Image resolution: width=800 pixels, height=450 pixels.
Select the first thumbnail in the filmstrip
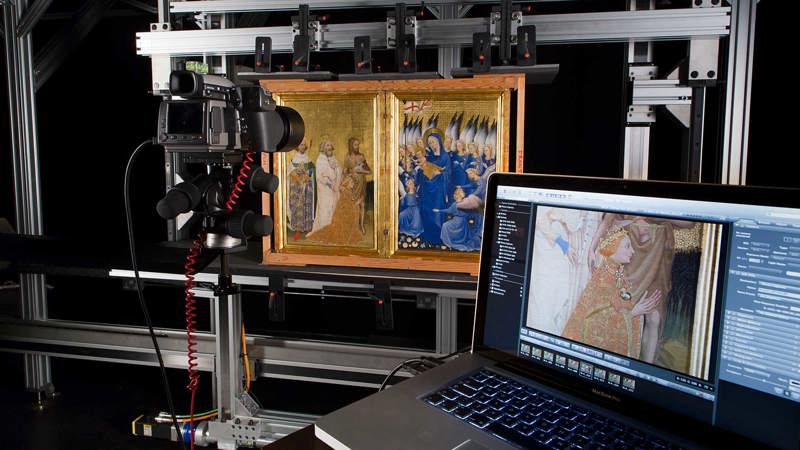[x=525, y=350]
